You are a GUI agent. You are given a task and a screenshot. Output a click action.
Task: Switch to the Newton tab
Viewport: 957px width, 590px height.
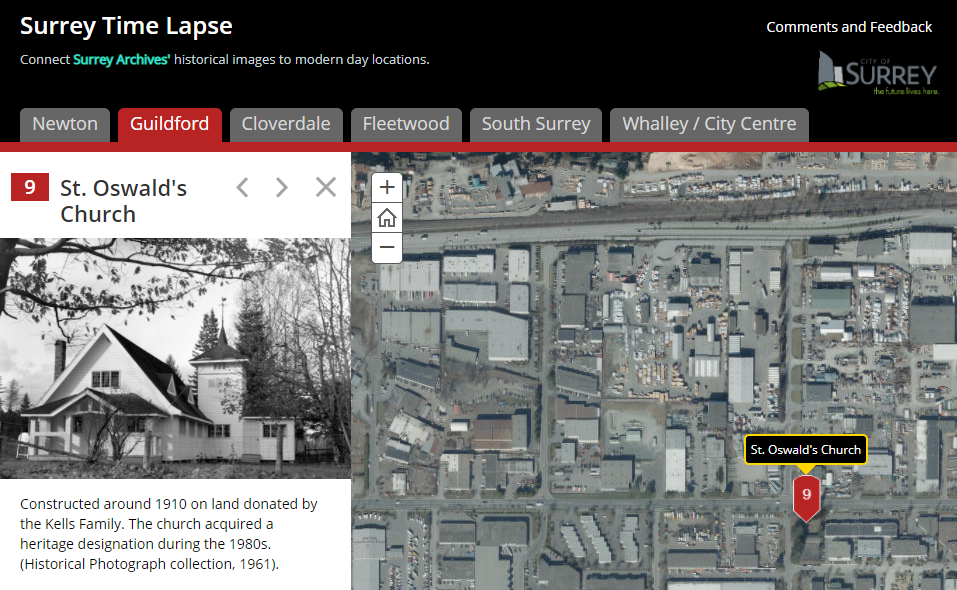click(x=65, y=125)
